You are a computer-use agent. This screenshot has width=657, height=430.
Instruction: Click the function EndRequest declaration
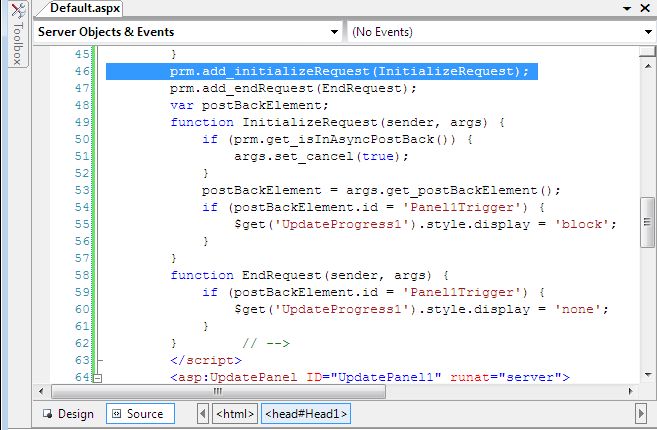point(309,275)
